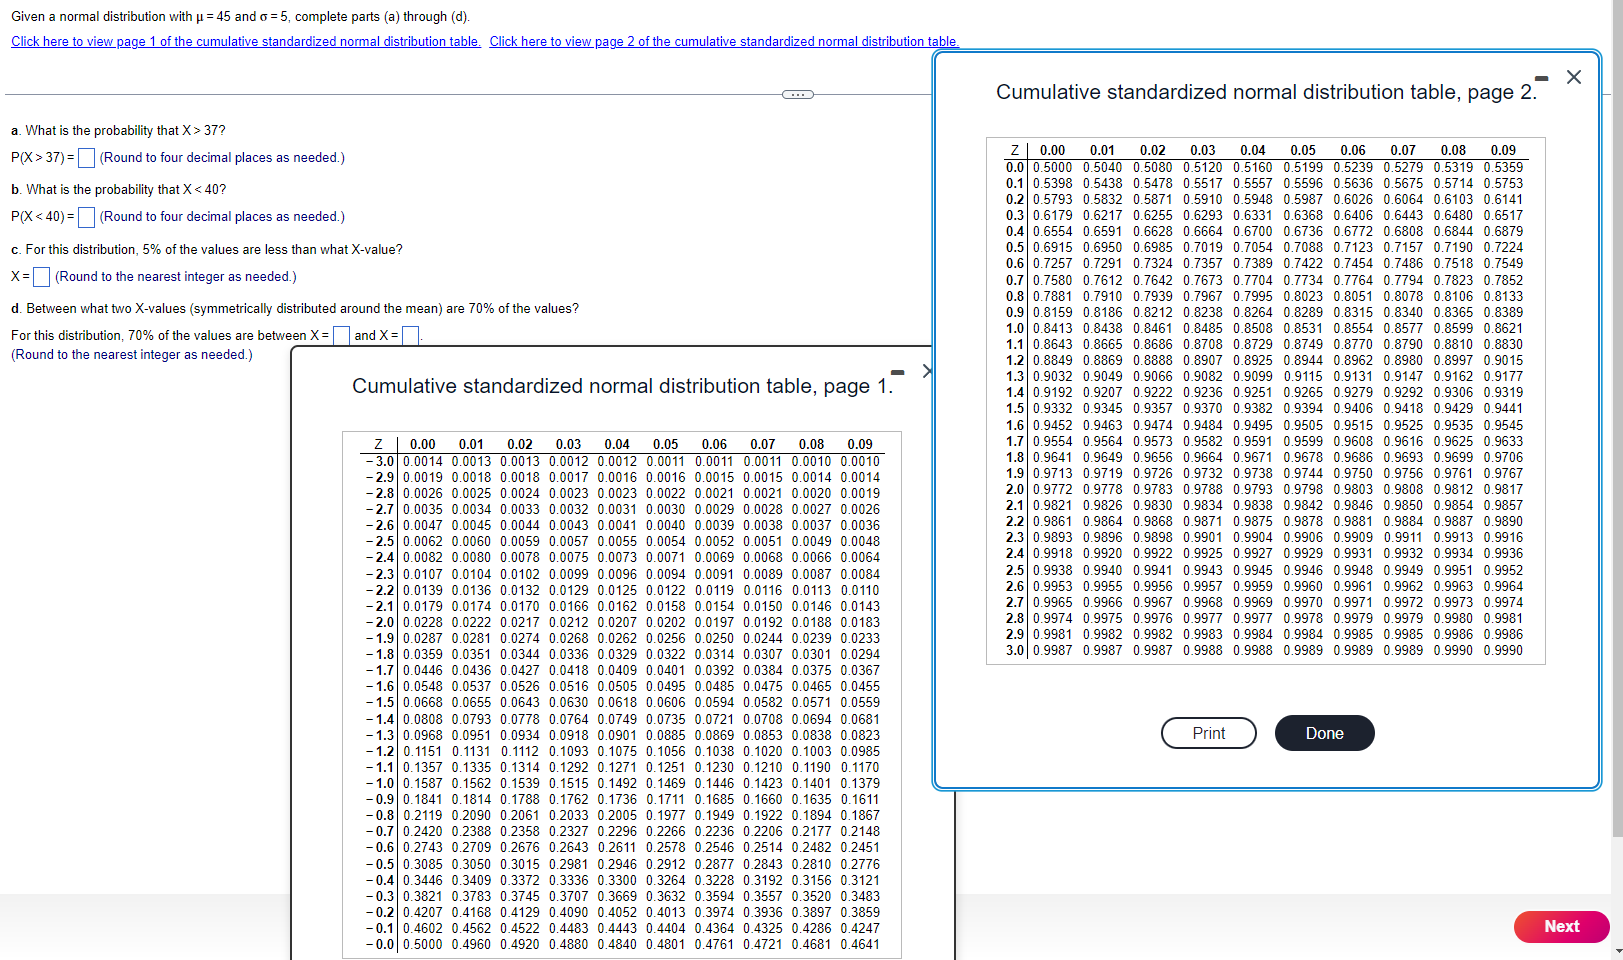Click the 0.8531 cell in page 2 table

[x=1303, y=328]
